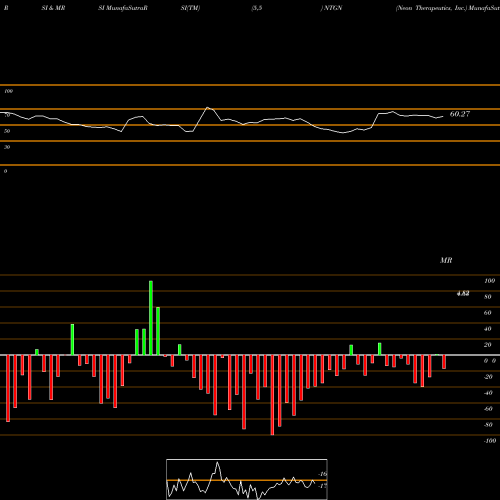Image resolution: width=500 pixels, height=500 pixels.
Task: Click the NTGN ticker text in header
Action: pyautogui.click(x=333, y=8)
